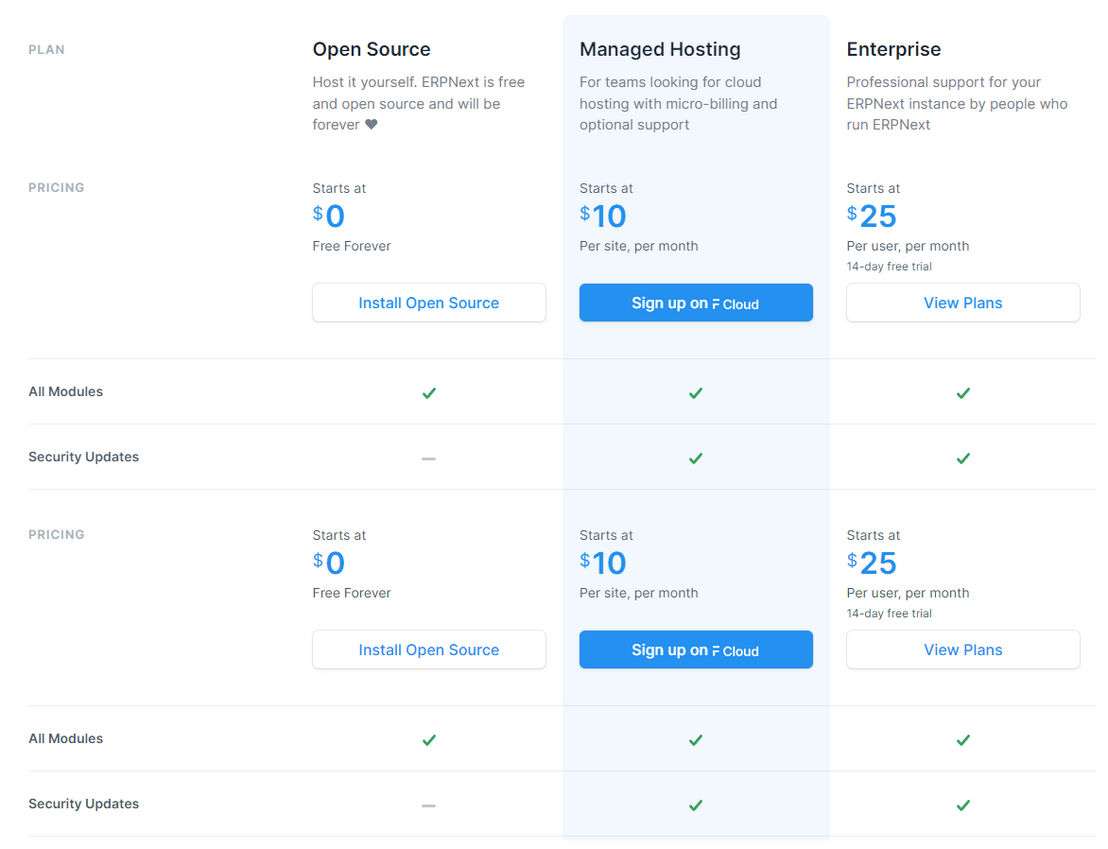Click Managed Hosting checkmark in second All Modules row

(x=696, y=740)
